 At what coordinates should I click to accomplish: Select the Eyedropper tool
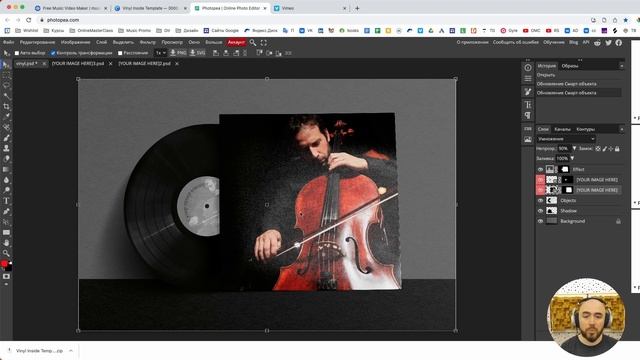coord(6,117)
